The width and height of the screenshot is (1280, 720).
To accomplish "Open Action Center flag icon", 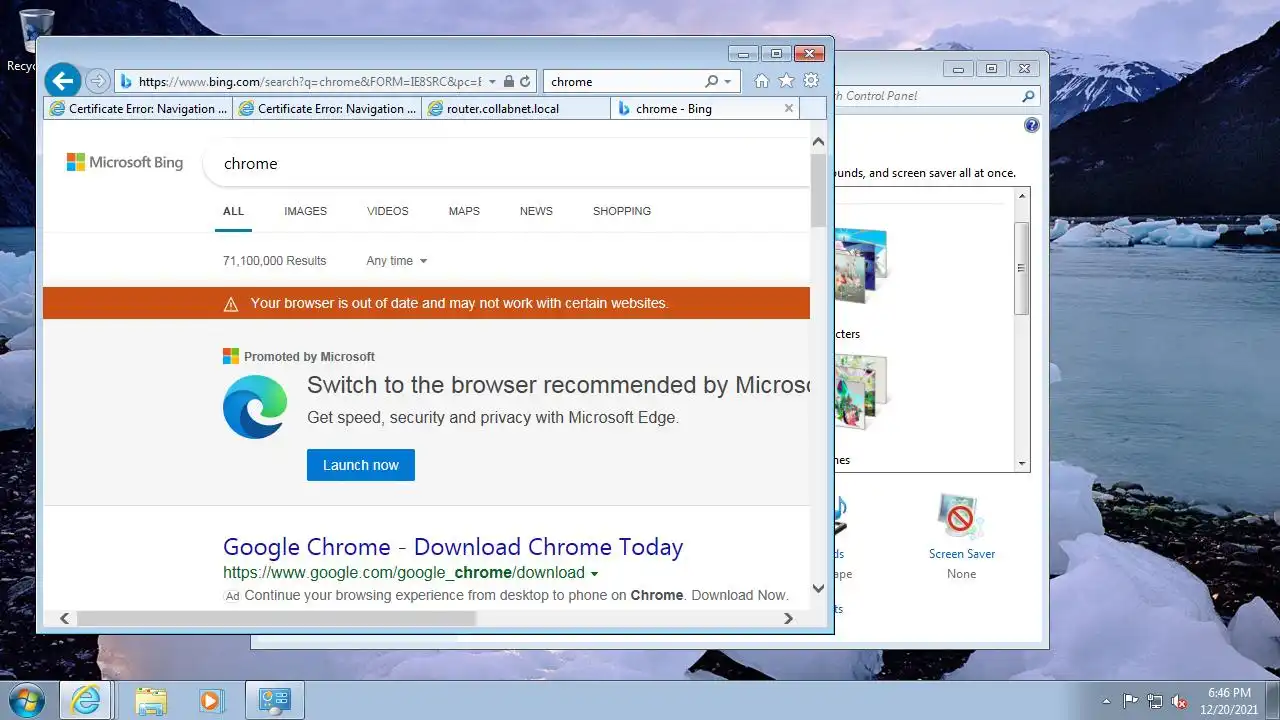I will (x=1131, y=701).
